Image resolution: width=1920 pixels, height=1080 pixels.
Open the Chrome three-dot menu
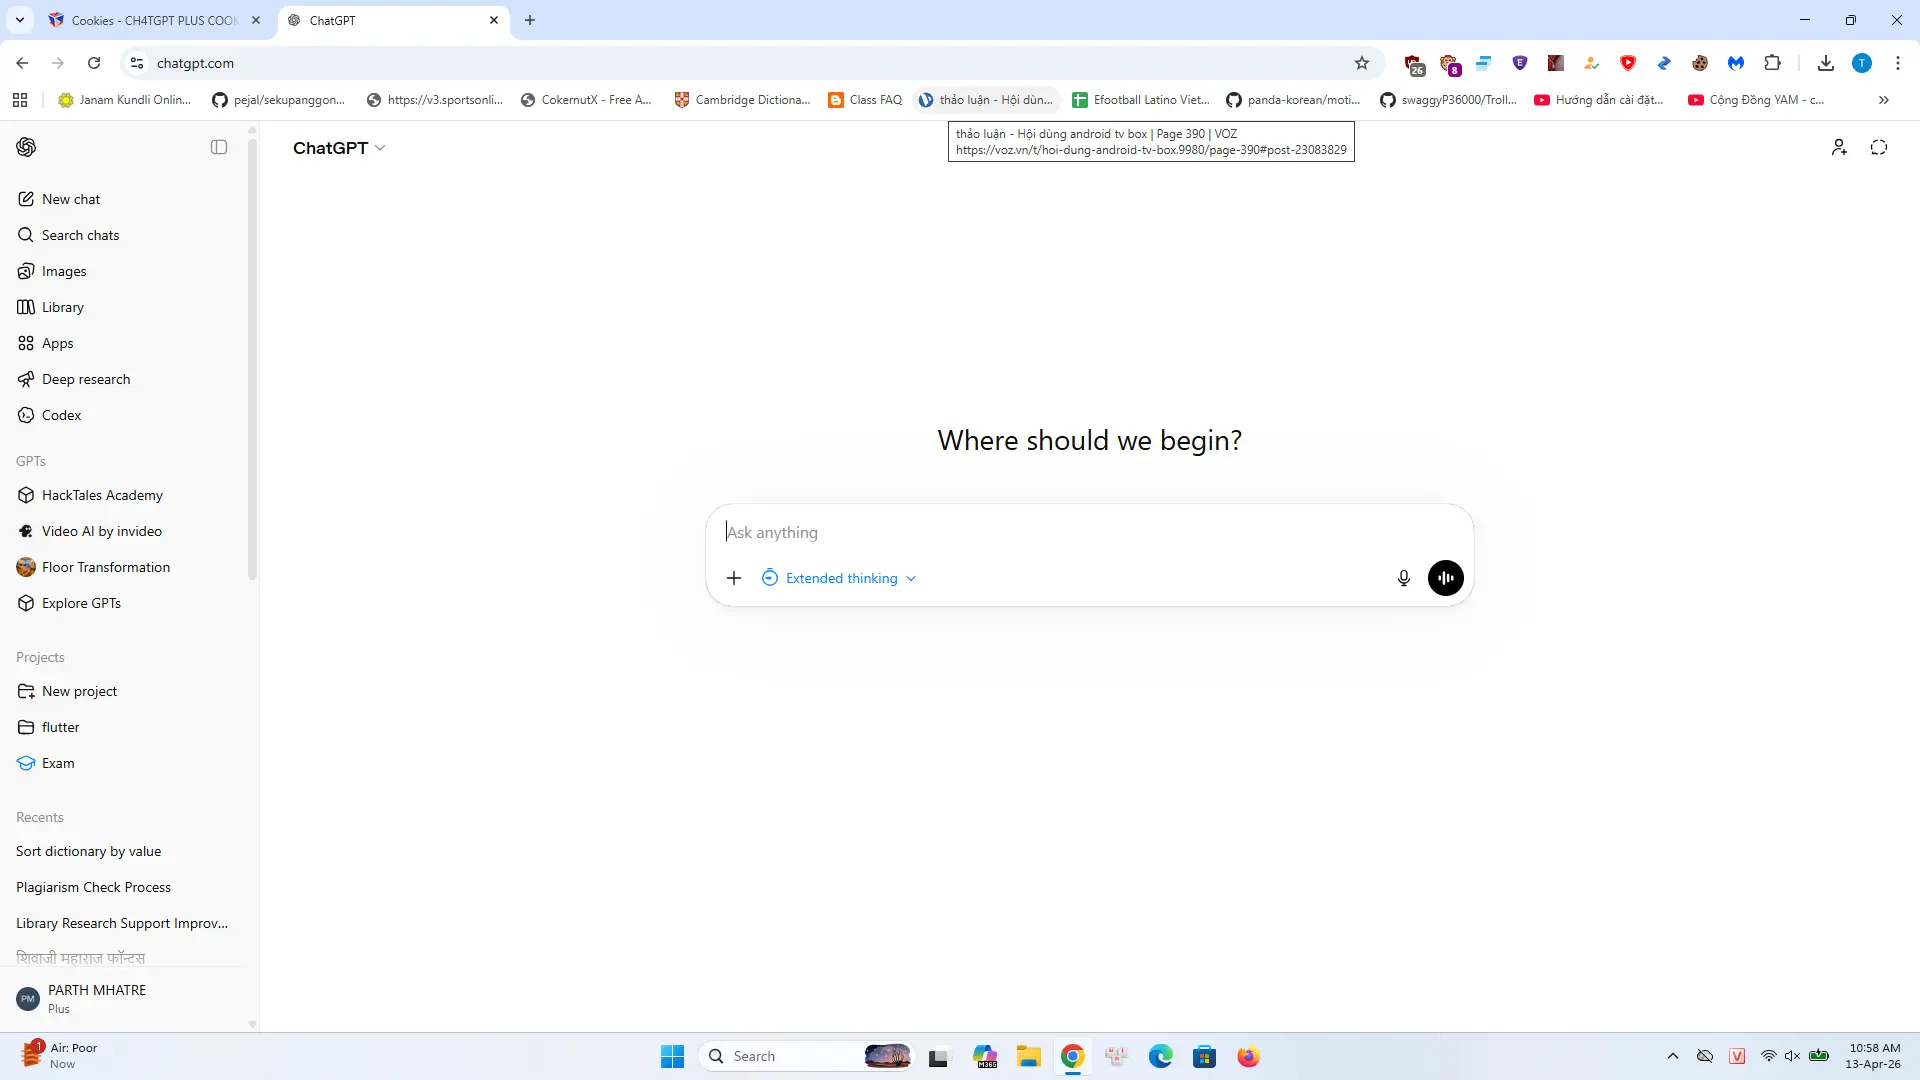click(x=1898, y=63)
